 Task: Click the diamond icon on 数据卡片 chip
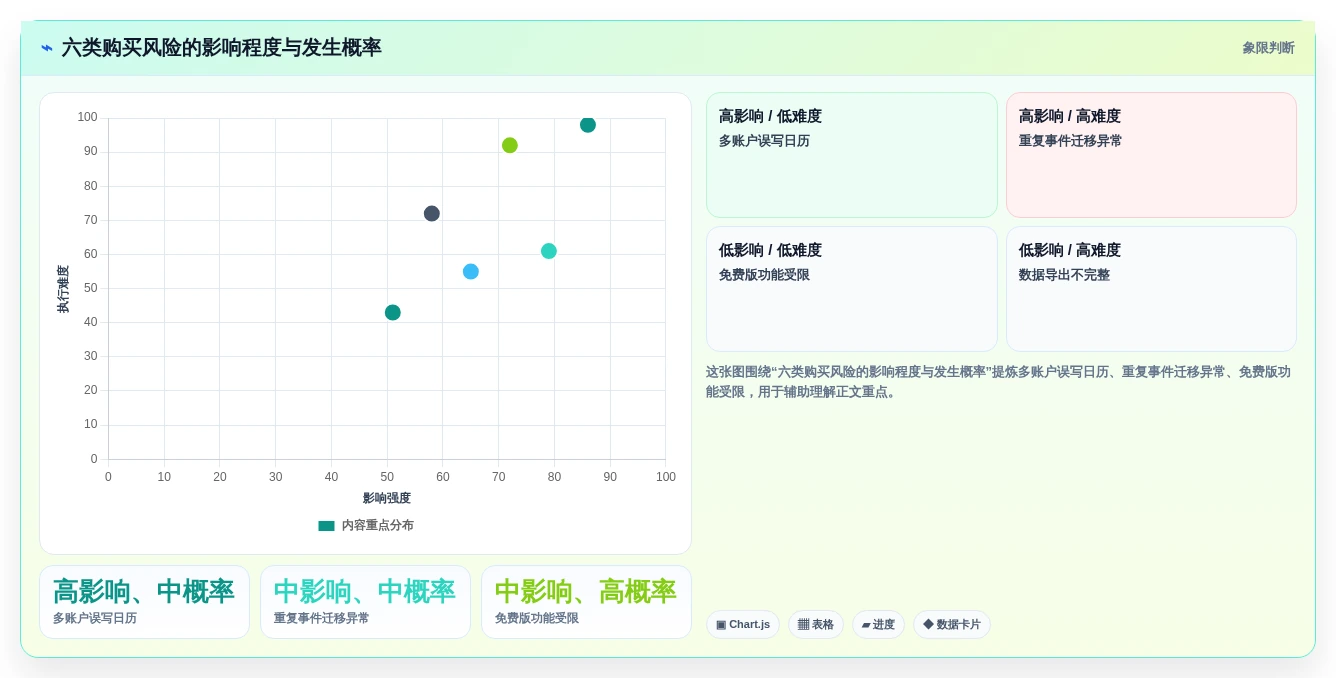click(x=928, y=624)
